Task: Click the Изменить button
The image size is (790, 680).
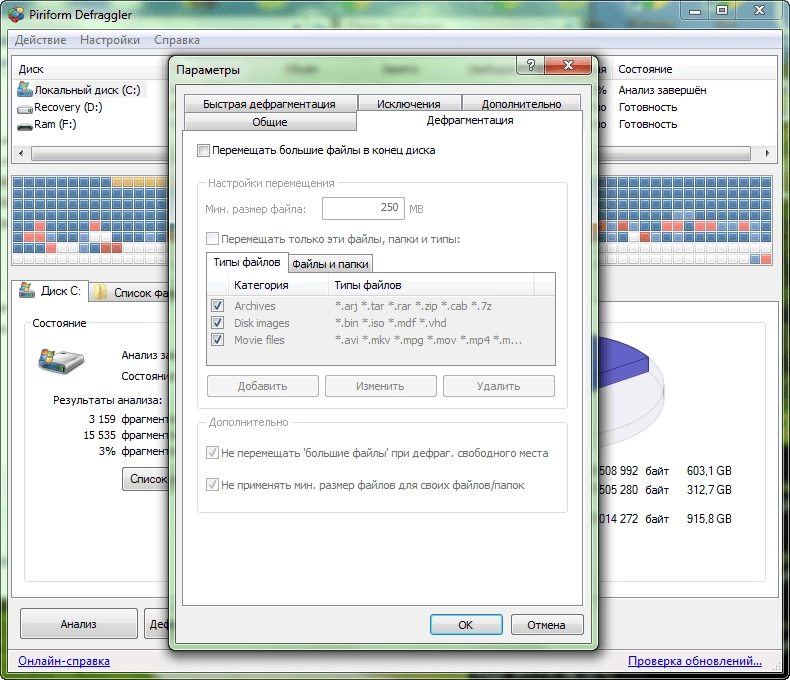Action: click(380, 386)
